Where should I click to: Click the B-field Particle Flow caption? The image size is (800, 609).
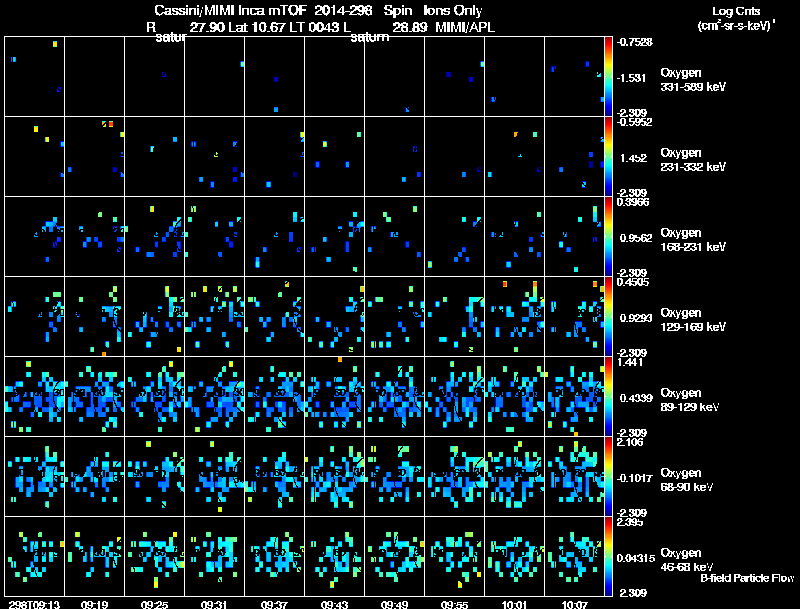746,578
